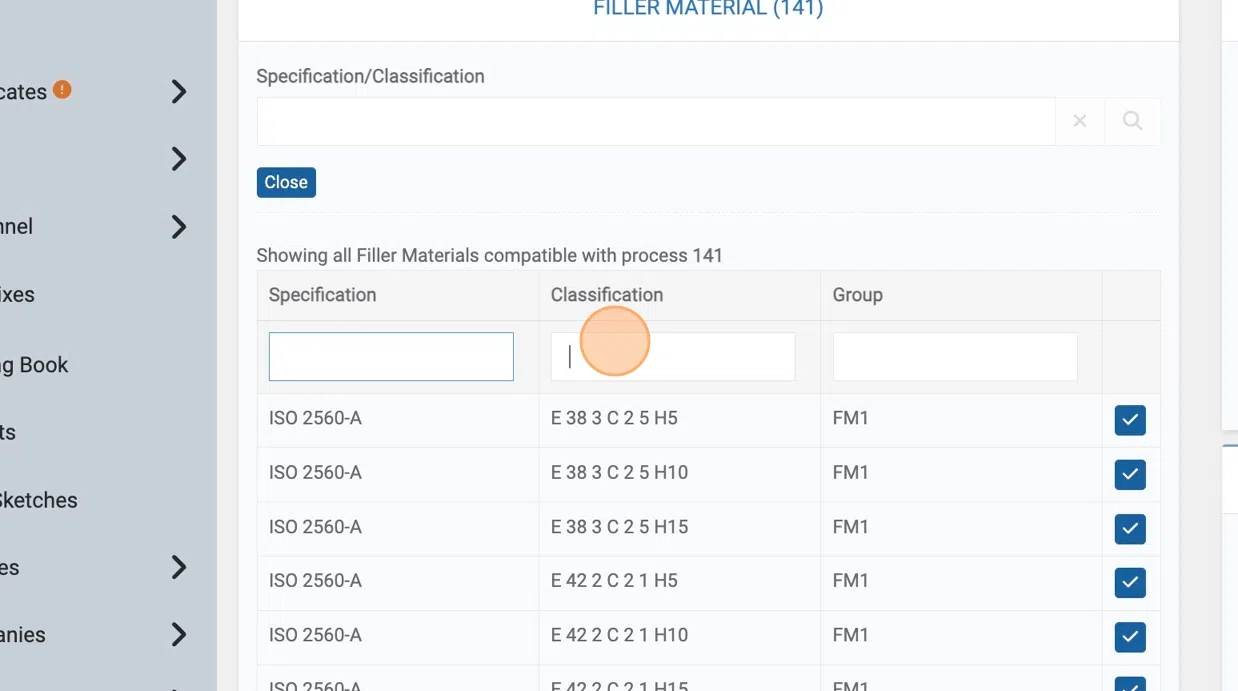Toggle checkbox for E 38 3 C 2 5 H15
The width and height of the screenshot is (1238, 691).
coord(1130,528)
